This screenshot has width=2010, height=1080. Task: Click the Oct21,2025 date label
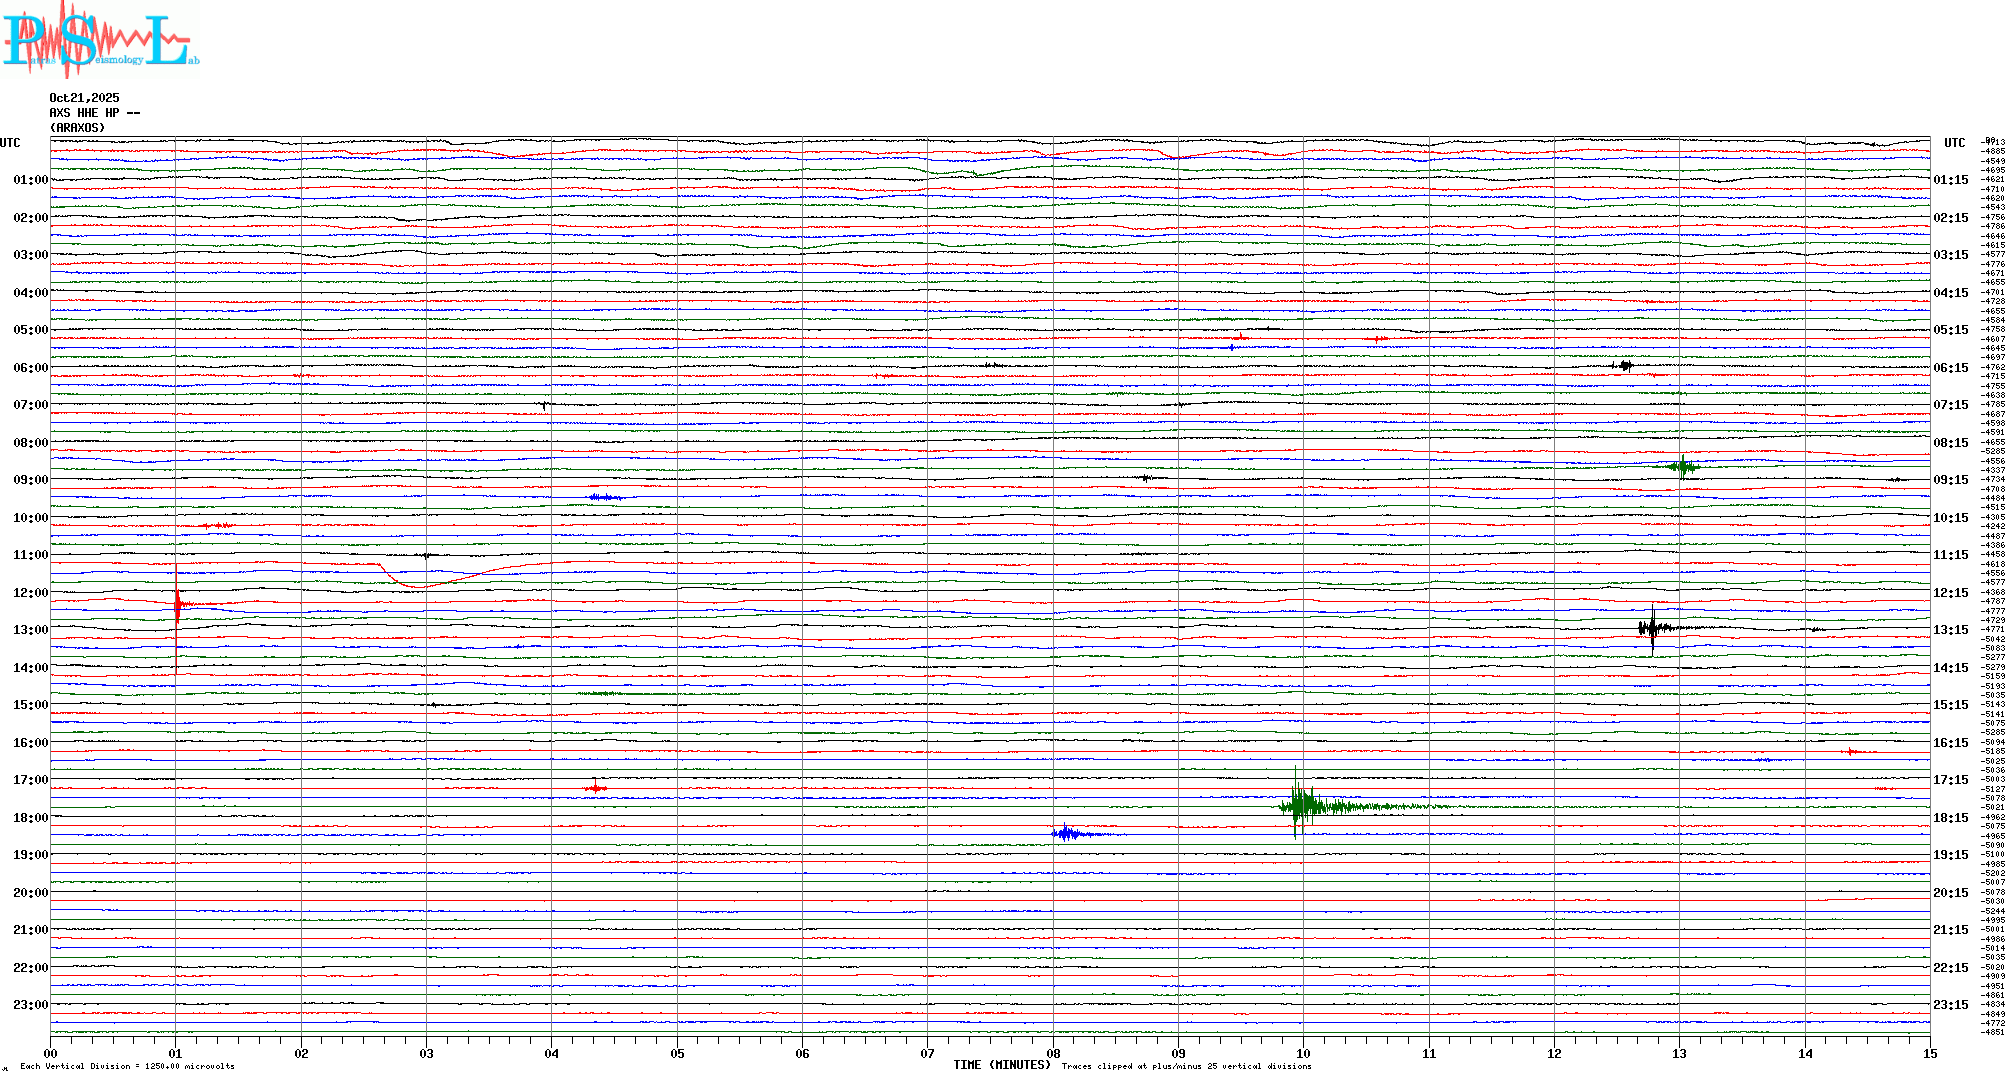(84, 98)
